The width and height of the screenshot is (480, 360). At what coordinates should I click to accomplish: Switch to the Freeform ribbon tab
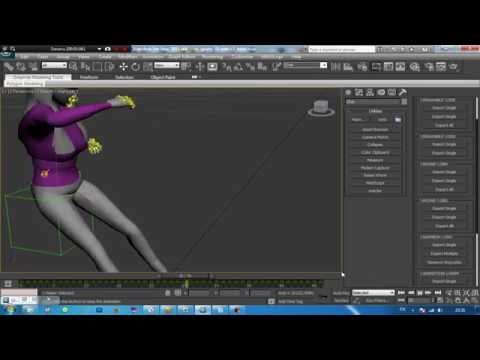89,77
